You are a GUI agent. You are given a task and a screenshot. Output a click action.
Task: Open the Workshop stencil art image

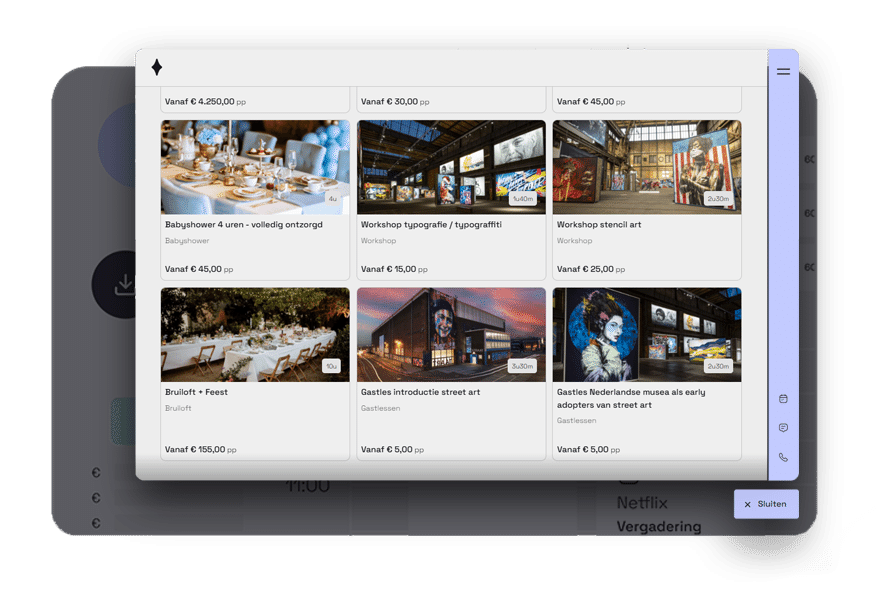647,167
